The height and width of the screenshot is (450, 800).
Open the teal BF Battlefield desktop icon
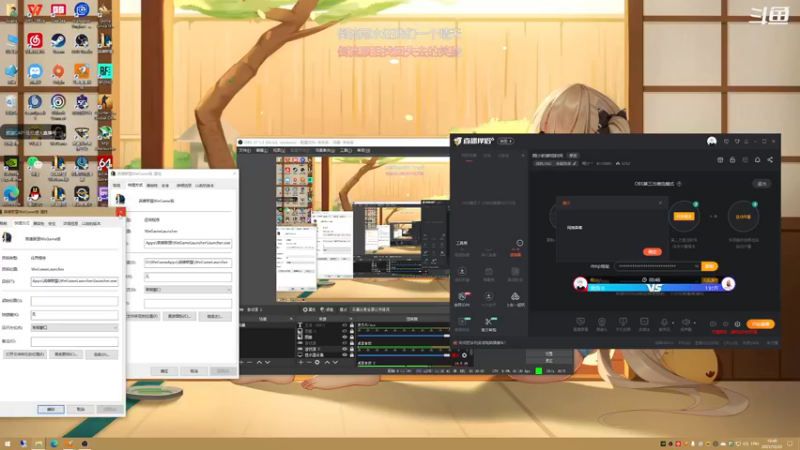[x=105, y=71]
